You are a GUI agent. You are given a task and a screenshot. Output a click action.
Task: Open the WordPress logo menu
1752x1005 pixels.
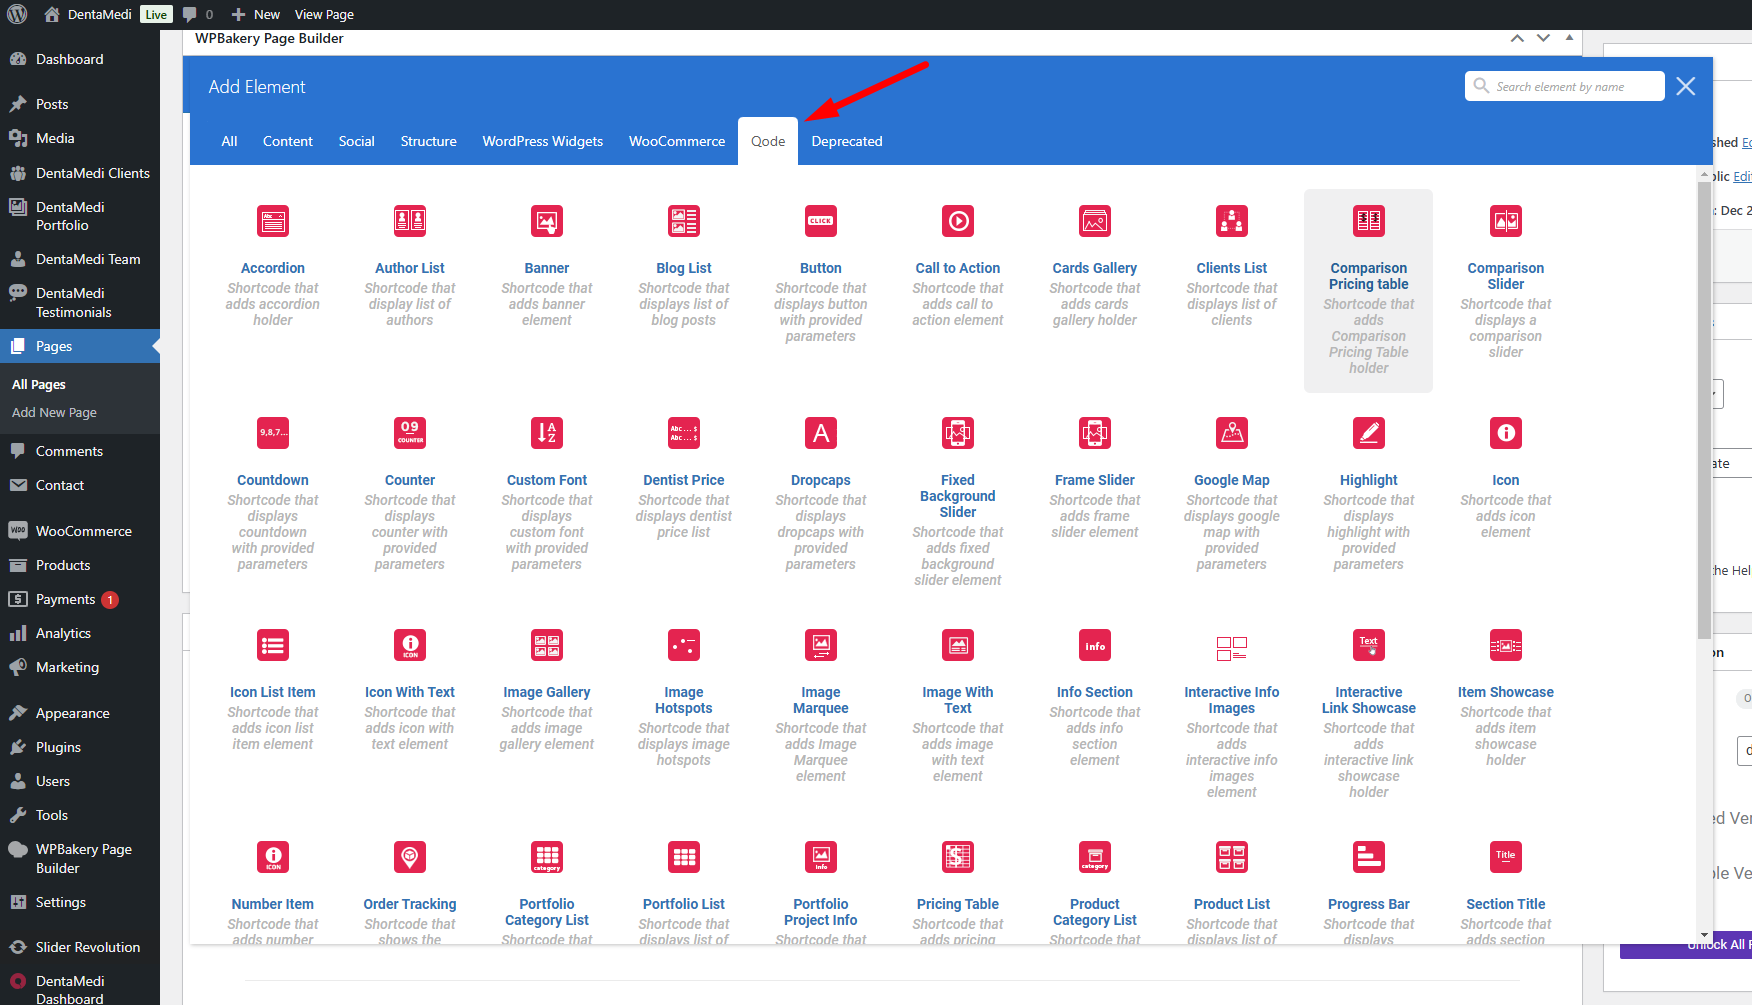point(17,14)
